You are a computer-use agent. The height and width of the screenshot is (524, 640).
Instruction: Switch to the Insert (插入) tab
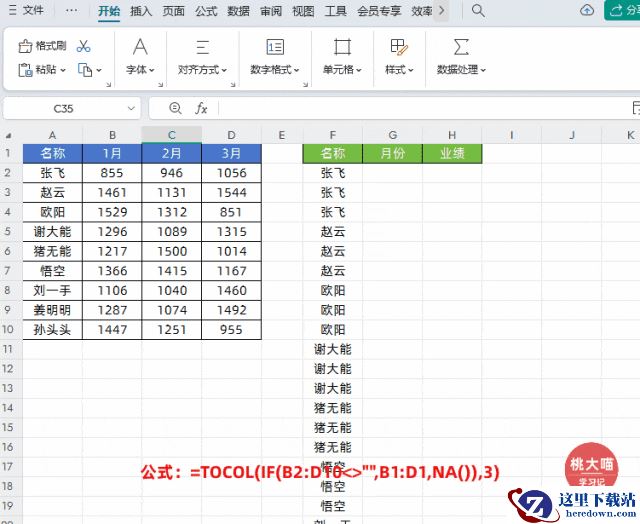pos(141,11)
